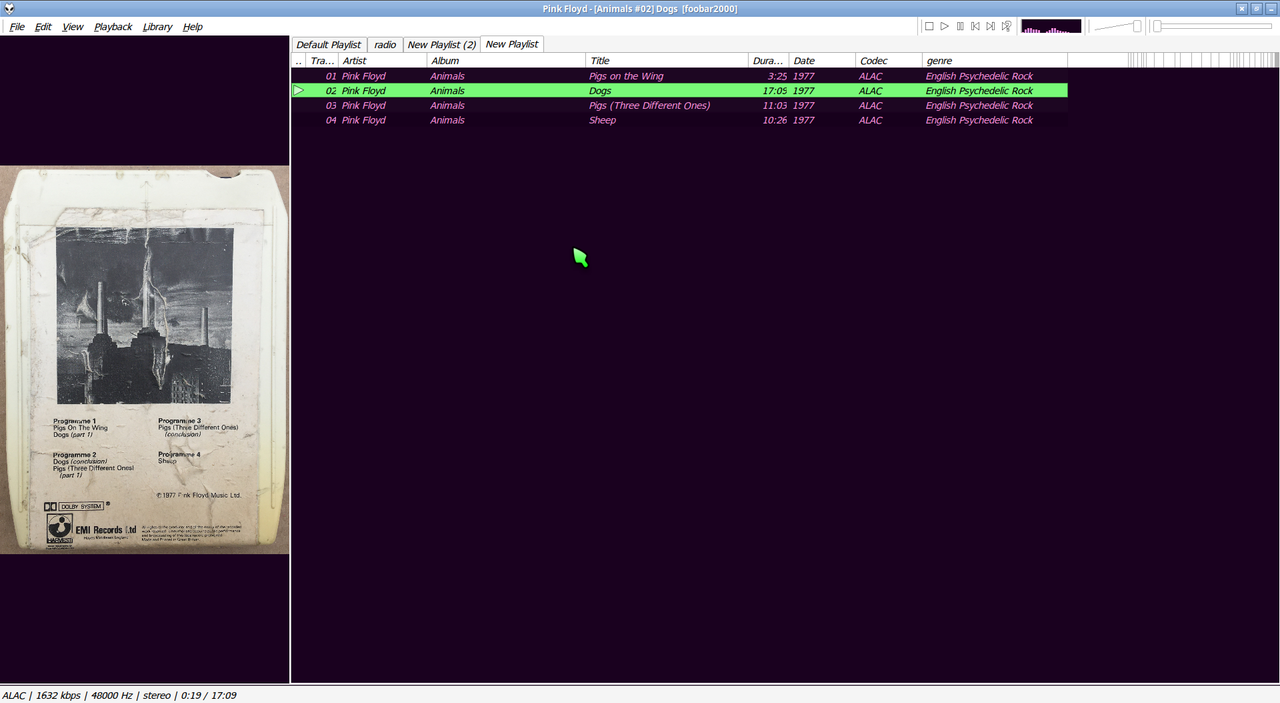Sort by the Duration column header
This screenshot has height=703, width=1280.
click(x=768, y=61)
